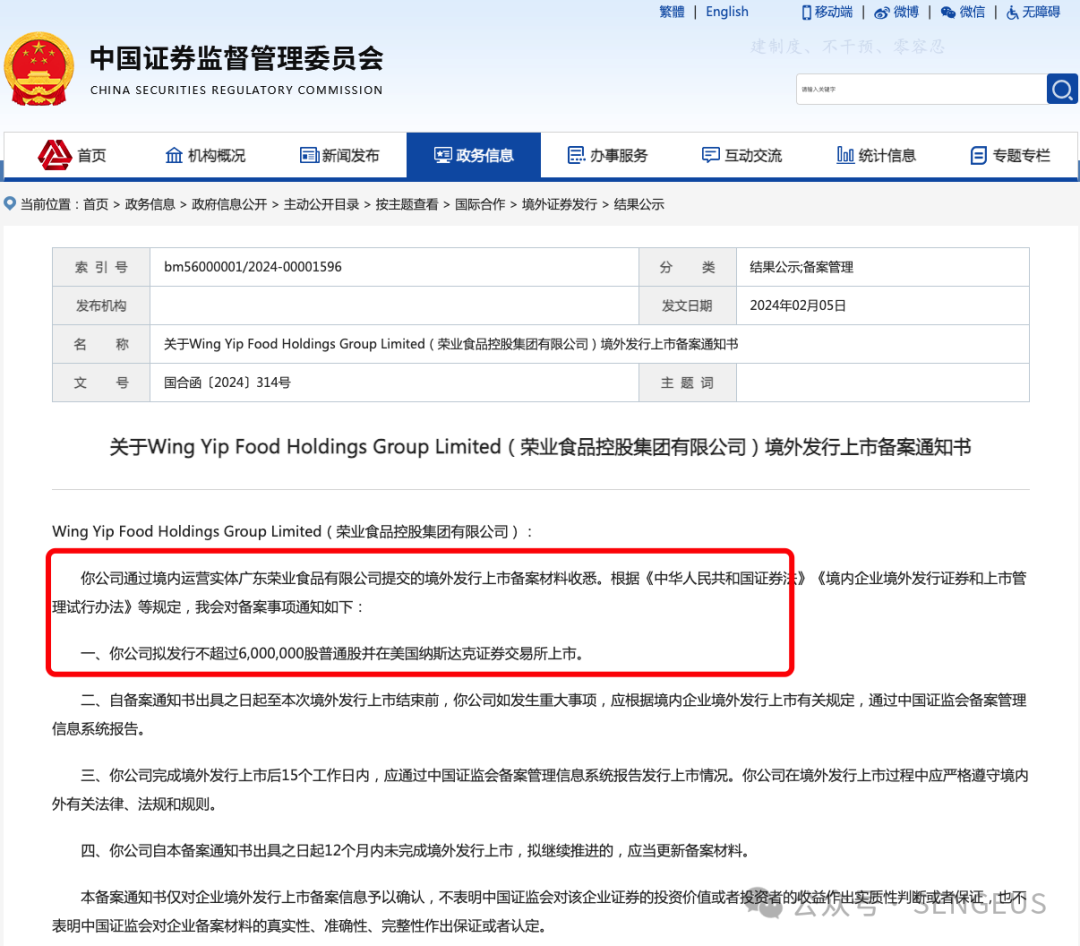This screenshot has width=1080, height=946.
Task: Go to 主动公开目录 in the breadcrumb
Action: (321, 204)
